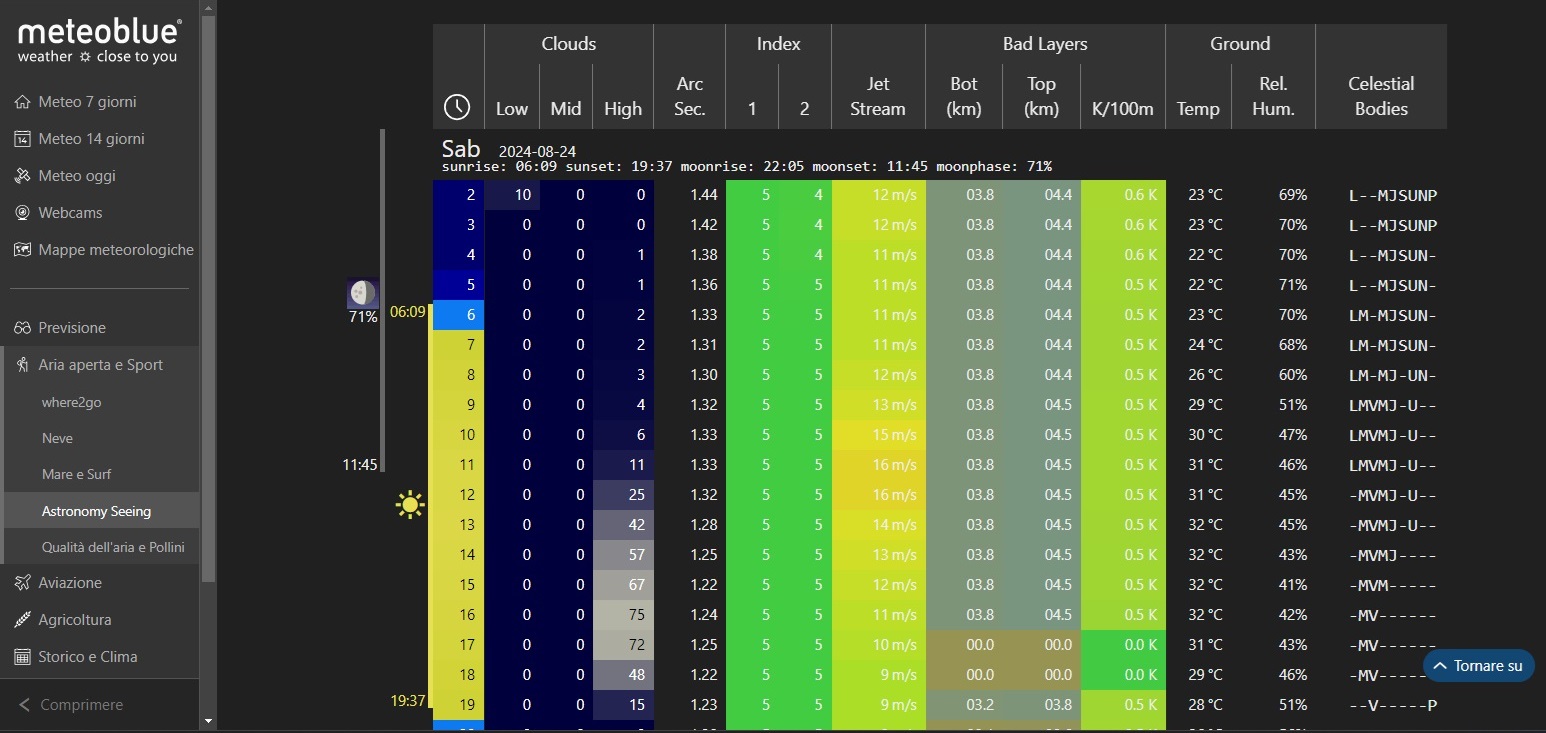The image size is (1546, 733).
Task: Click the calendar icon beside Meteo 14 giorni
Action: click(23, 139)
